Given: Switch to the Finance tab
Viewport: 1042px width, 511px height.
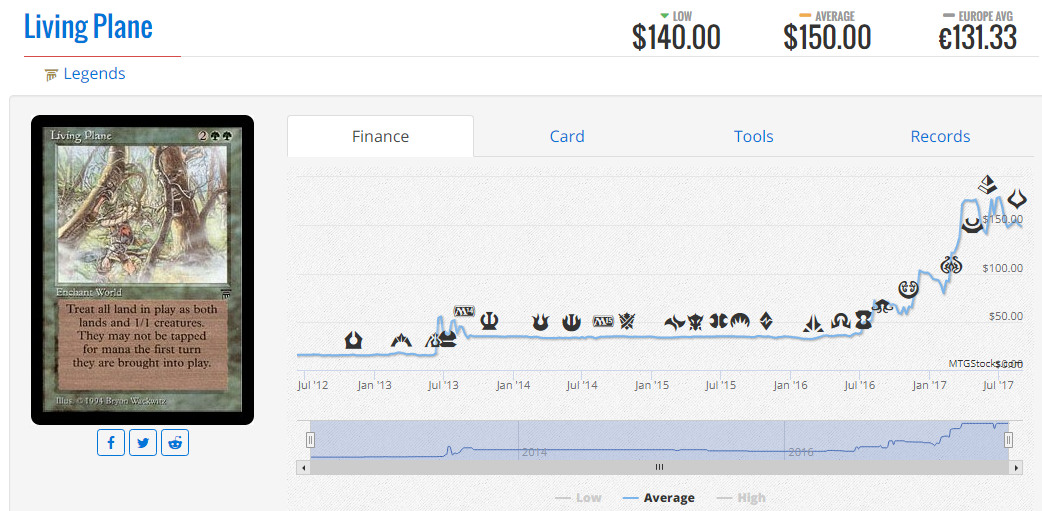Looking at the screenshot, I should point(380,136).
